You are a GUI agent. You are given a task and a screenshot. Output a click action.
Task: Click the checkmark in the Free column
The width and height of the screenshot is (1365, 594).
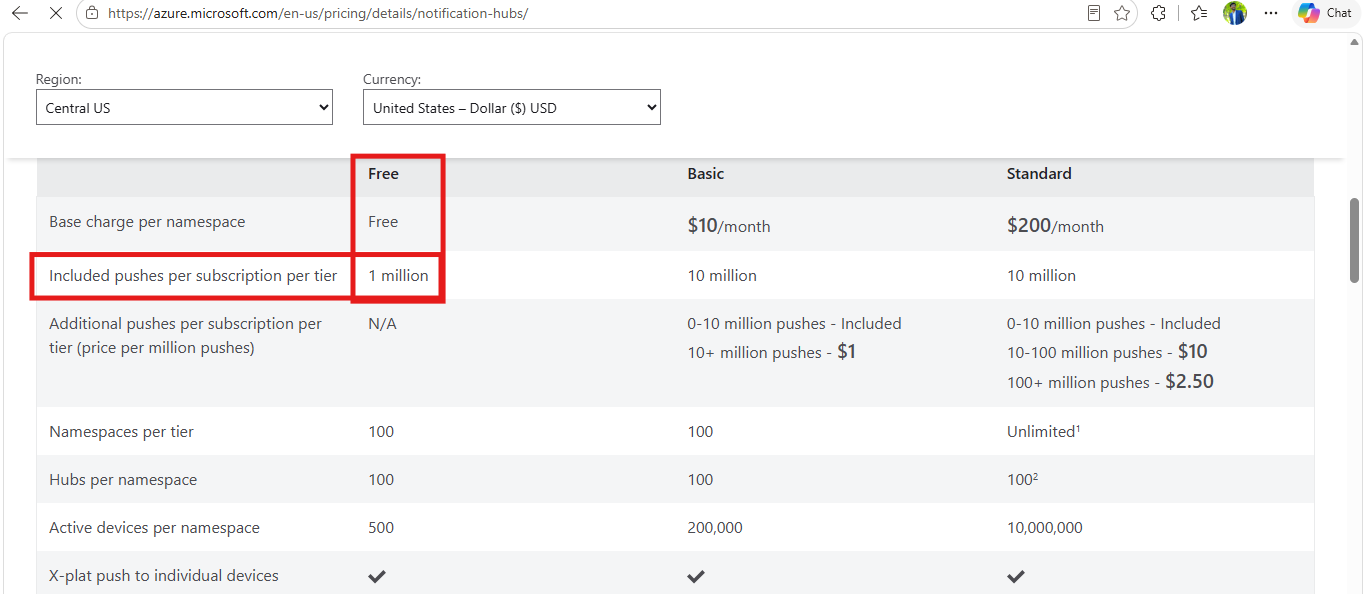click(377, 576)
